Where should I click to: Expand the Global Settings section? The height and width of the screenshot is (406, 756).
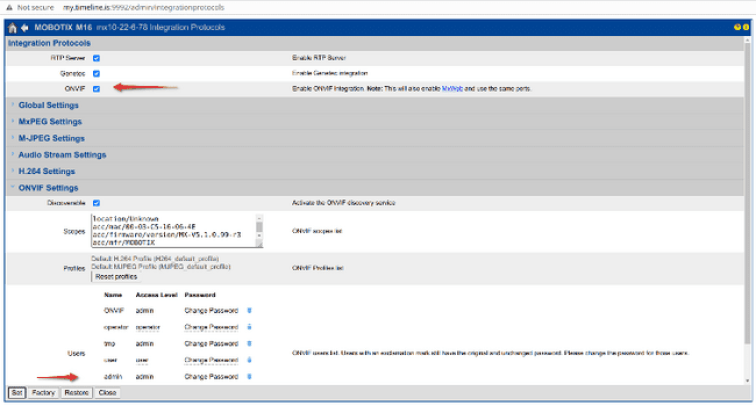[50, 105]
